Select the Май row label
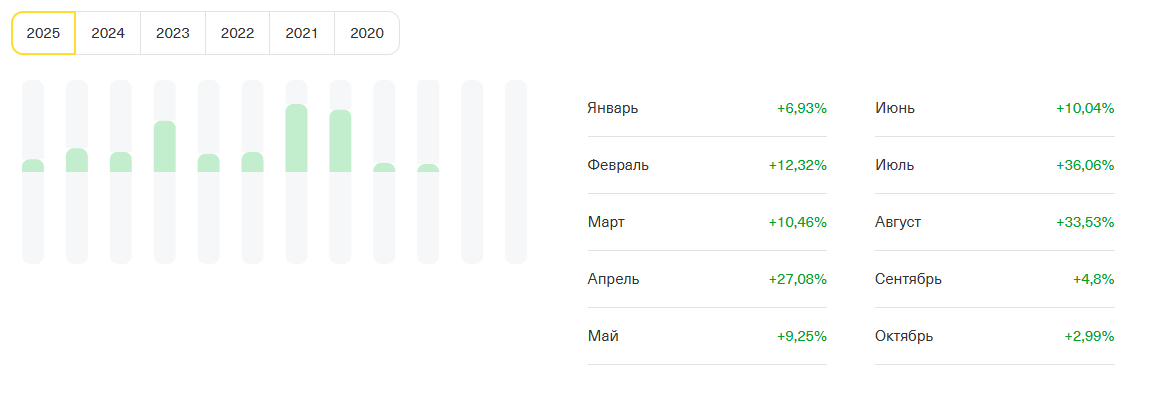Viewport: 1150px width, 404px height. (603, 336)
